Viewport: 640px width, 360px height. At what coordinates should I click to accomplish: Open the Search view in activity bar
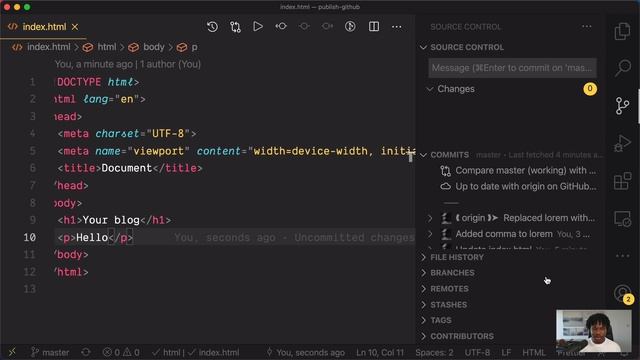click(x=622, y=68)
